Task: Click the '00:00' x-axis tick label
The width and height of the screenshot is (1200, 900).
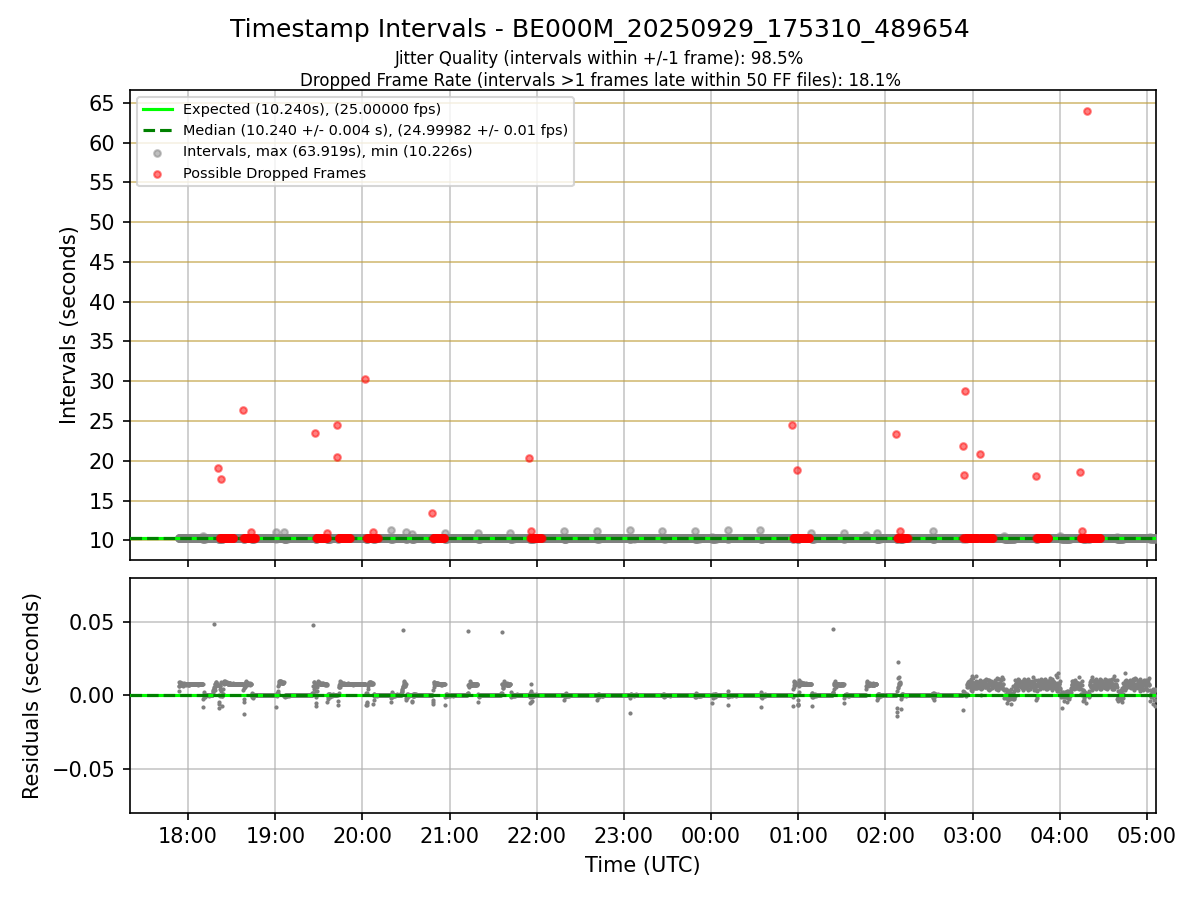Action: pyautogui.click(x=711, y=836)
